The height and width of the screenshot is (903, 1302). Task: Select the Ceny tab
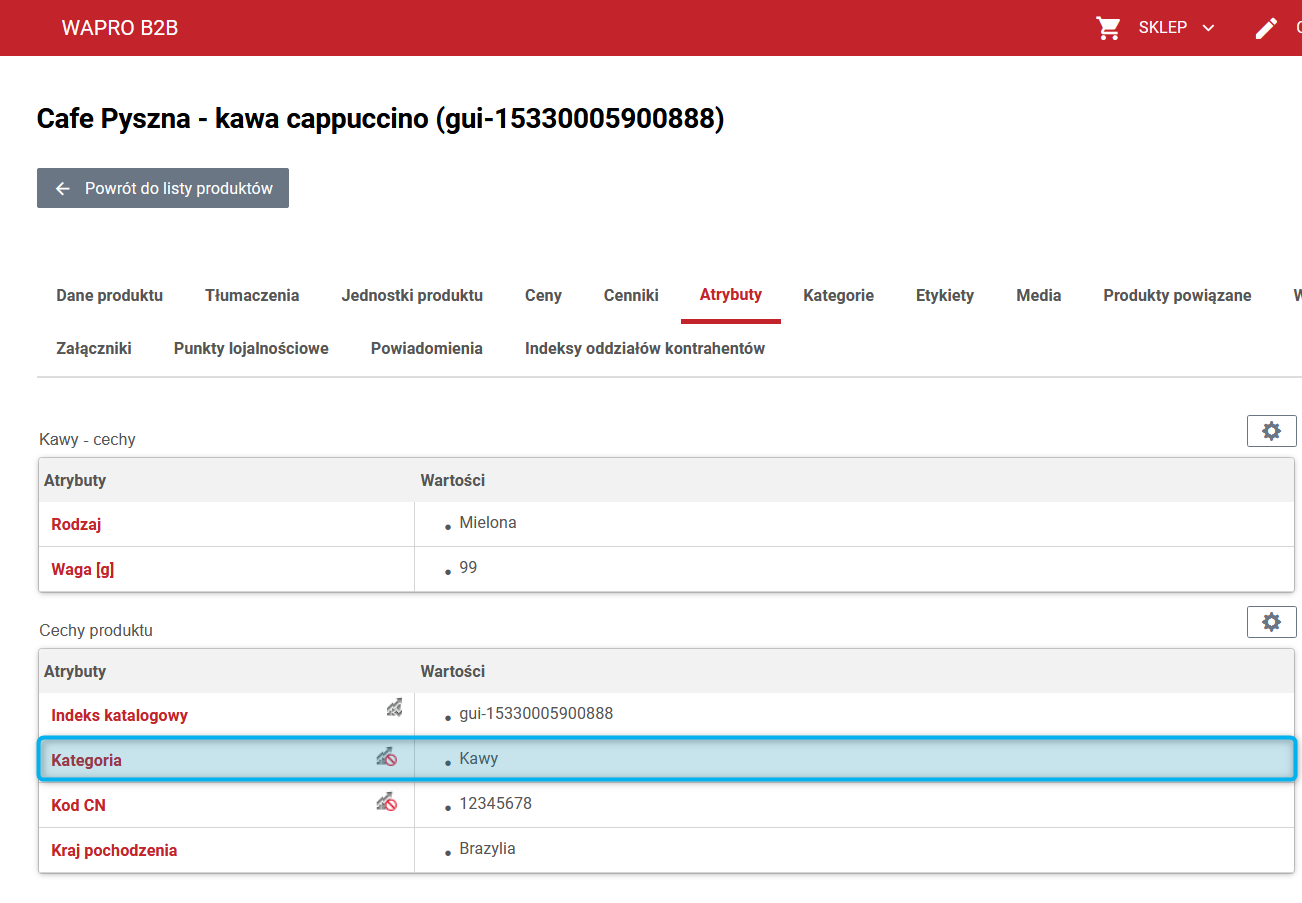pos(543,296)
